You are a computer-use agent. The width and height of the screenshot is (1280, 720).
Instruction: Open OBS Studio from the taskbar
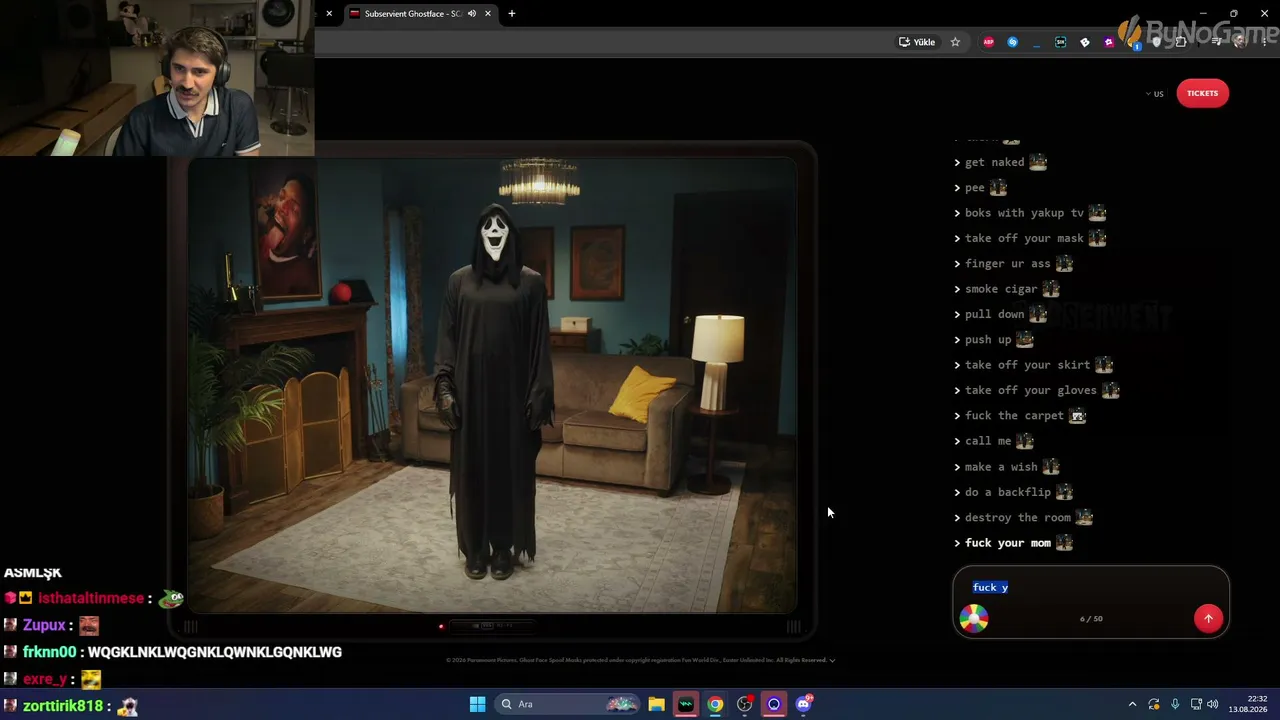(x=745, y=704)
